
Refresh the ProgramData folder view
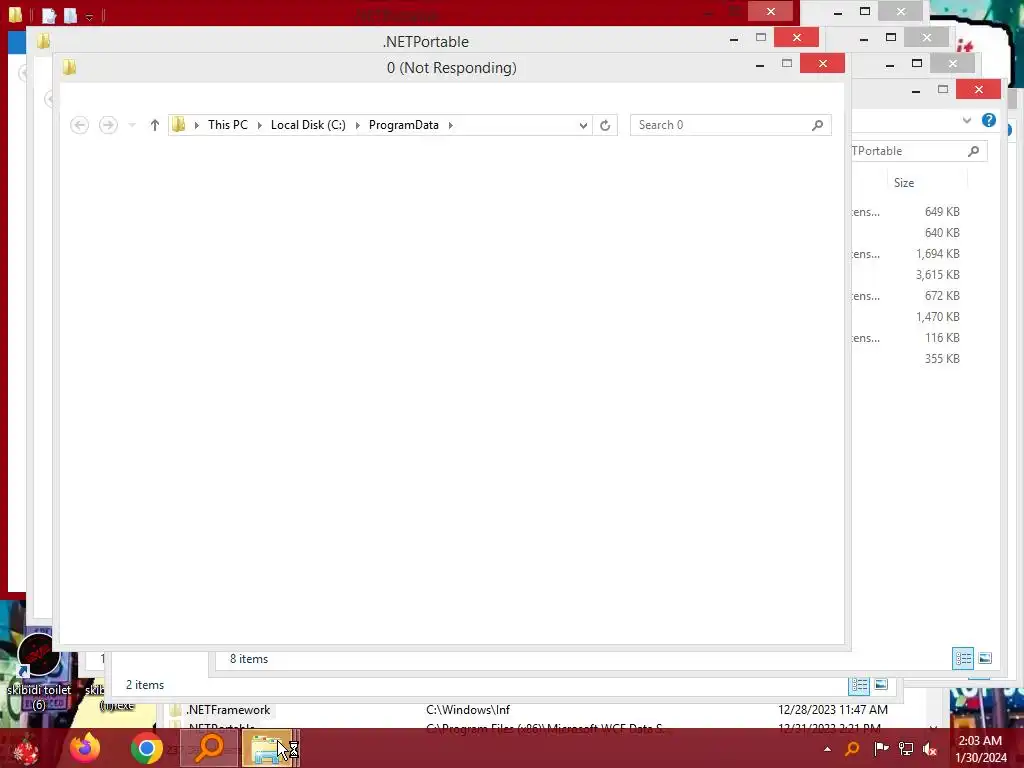pyautogui.click(x=605, y=125)
